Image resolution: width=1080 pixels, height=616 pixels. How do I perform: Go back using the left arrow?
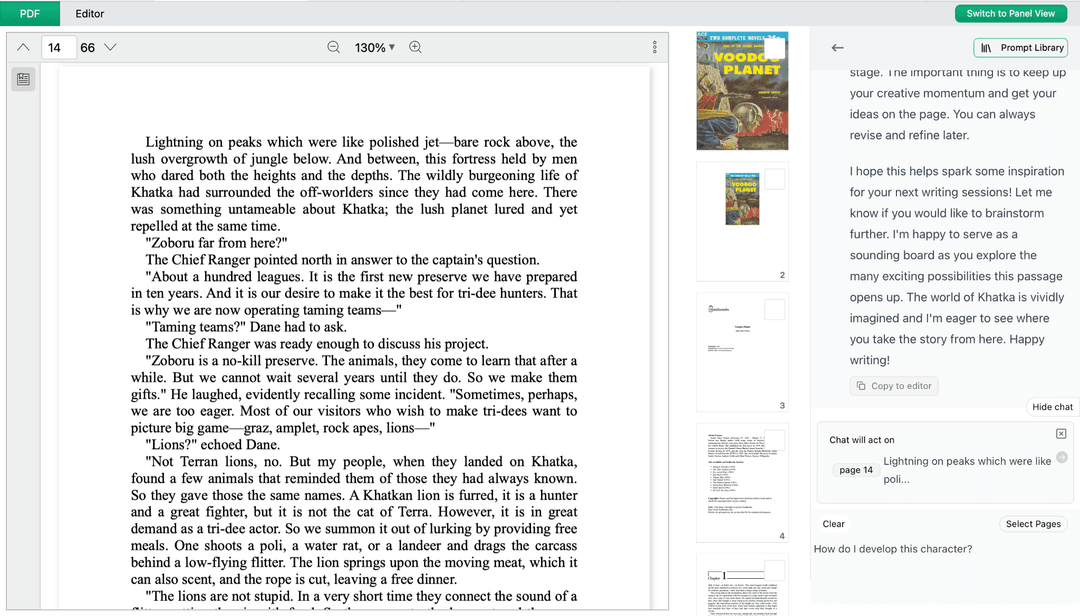point(838,48)
